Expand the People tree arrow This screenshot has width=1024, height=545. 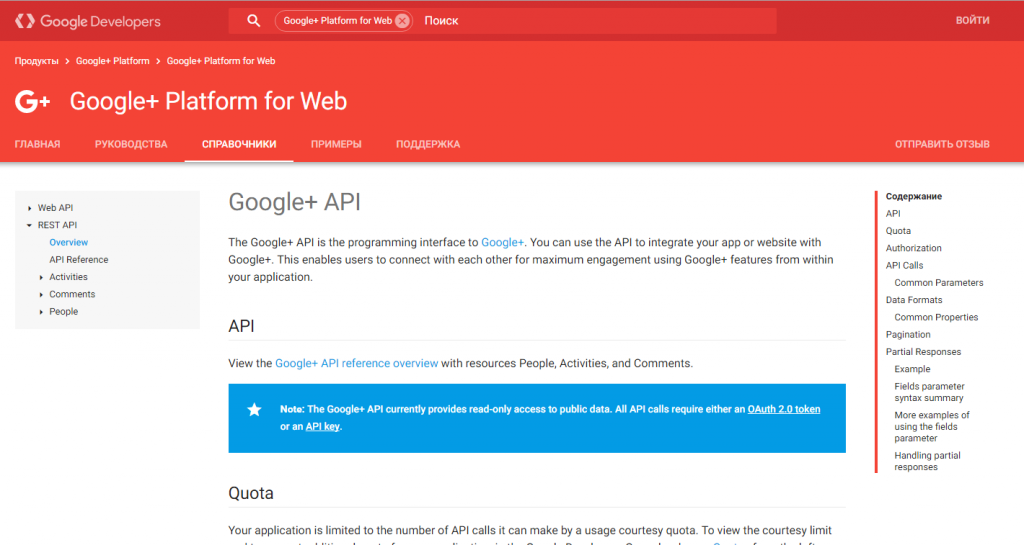click(41, 312)
